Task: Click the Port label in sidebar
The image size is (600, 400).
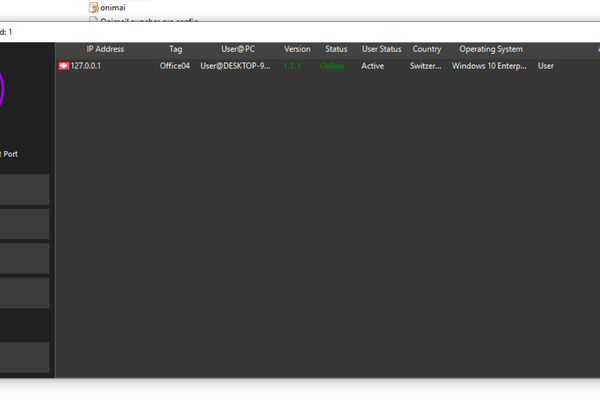Action: pyautogui.click(x=11, y=154)
